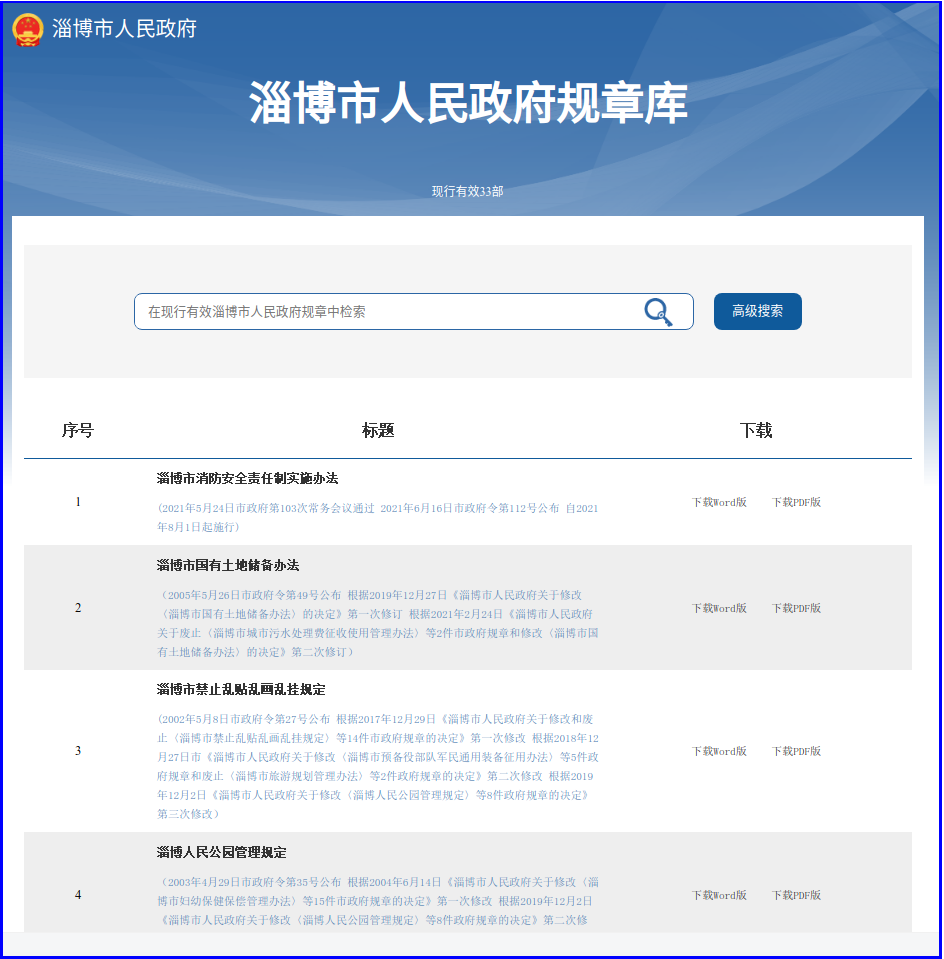The height and width of the screenshot is (959, 944).
Task: Open 淄博市消防安全责任制实施办法 regulation
Action: [247, 478]
